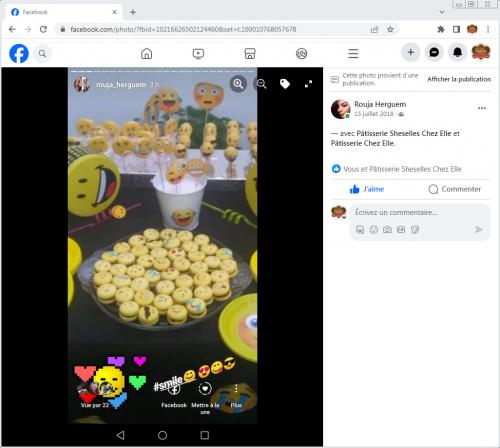This screenshot has width=500, height=448.
Task: Open the Watch video icon
Action: (x=198, y=53)
